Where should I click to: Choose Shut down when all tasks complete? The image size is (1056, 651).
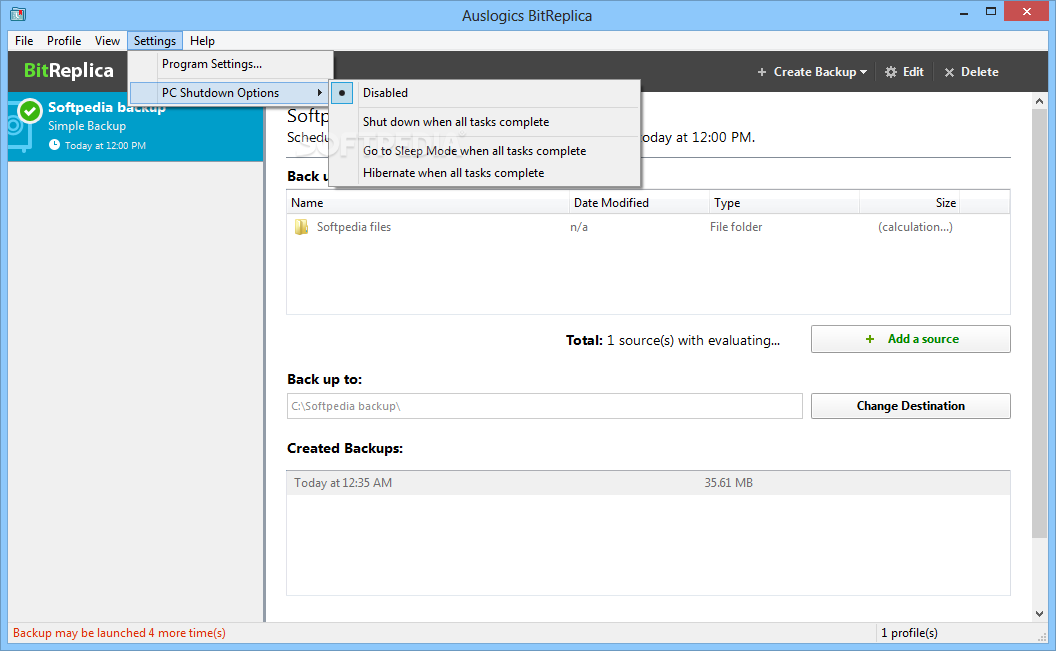(485, 122)
